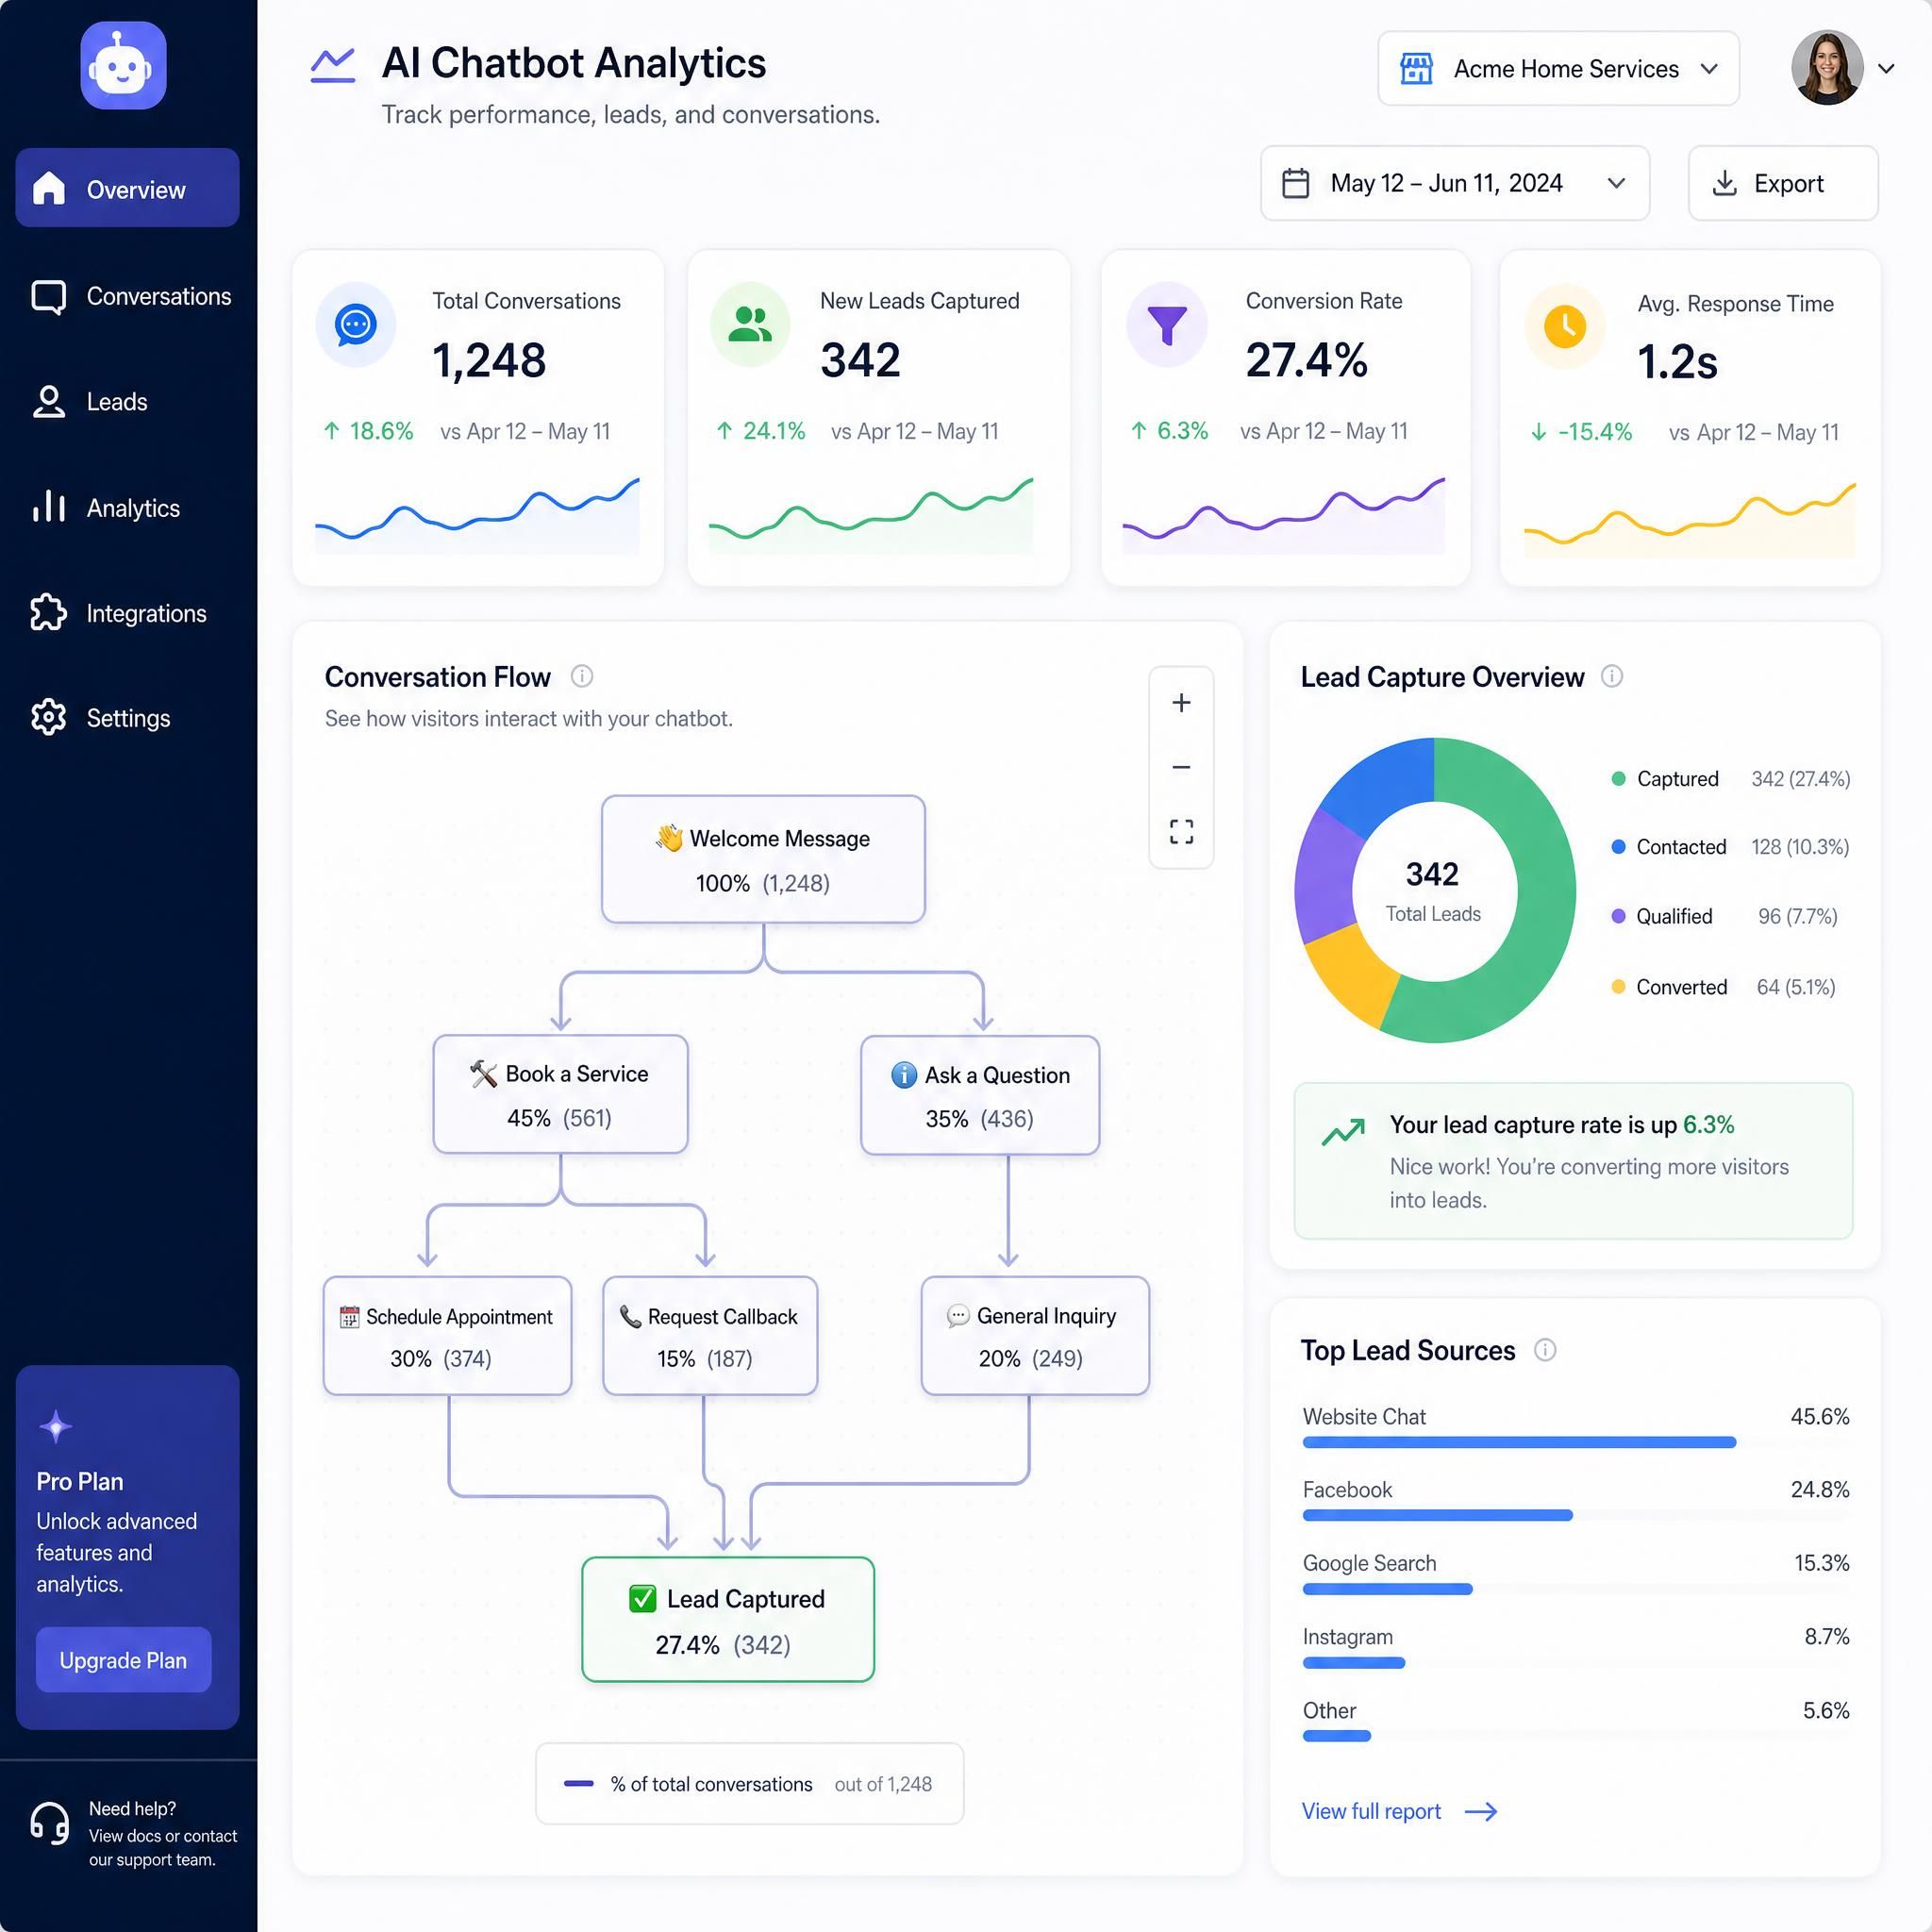Click the Export button
Screen dimensions: 1932x1932
[1783, 183]
